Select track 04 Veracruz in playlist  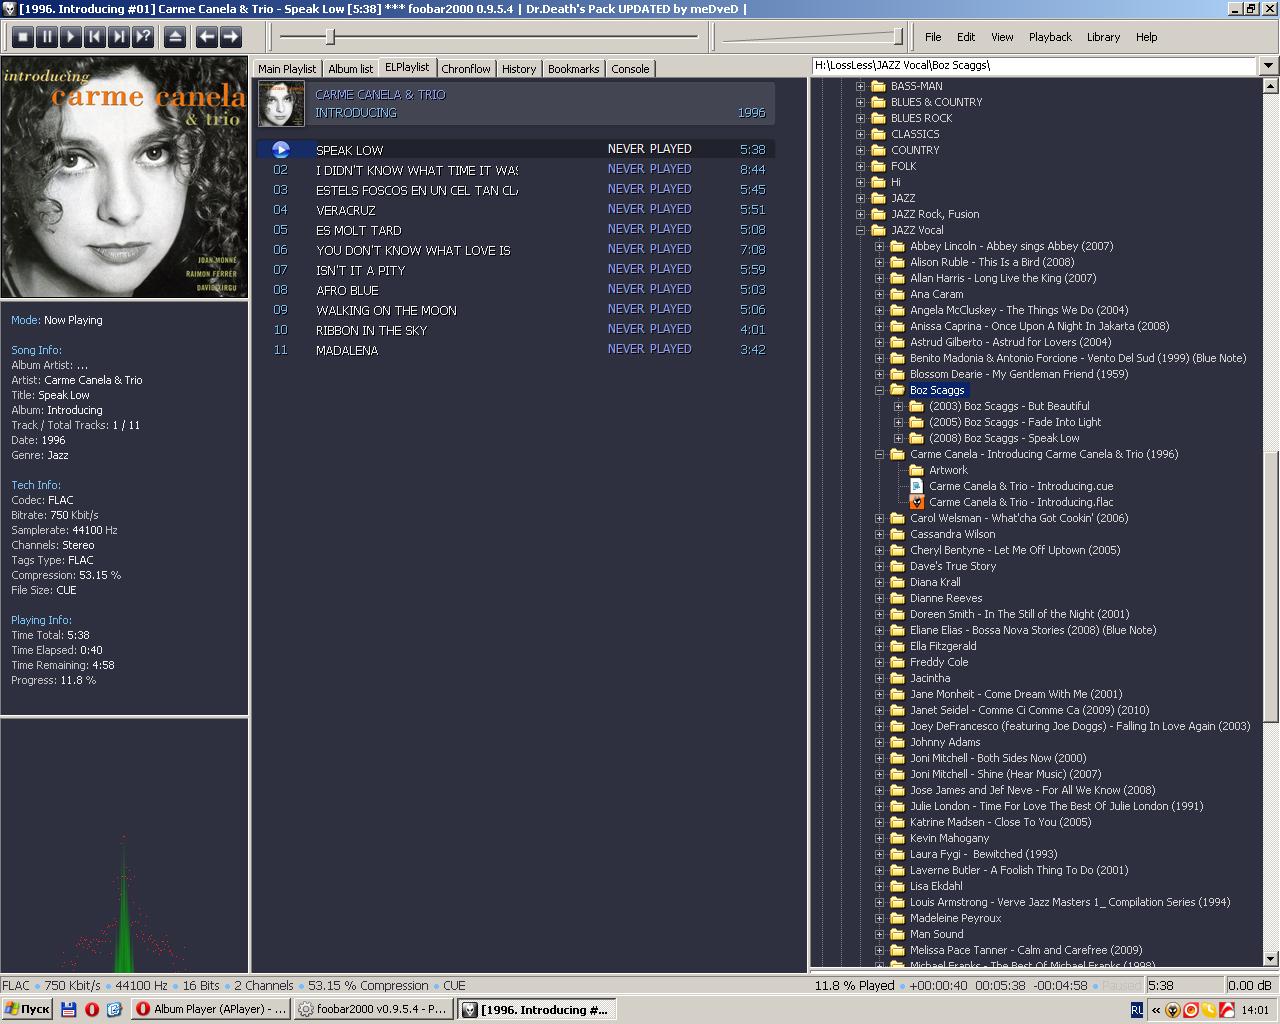(x=345, y=210)
